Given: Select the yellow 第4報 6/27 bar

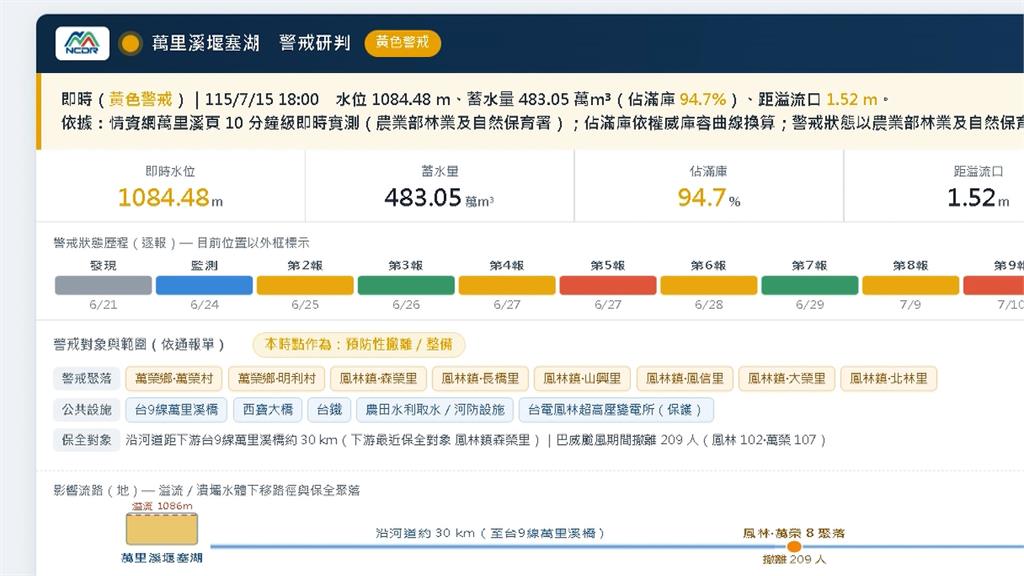Looking at the screenshot, I should [x=507, y=285].
